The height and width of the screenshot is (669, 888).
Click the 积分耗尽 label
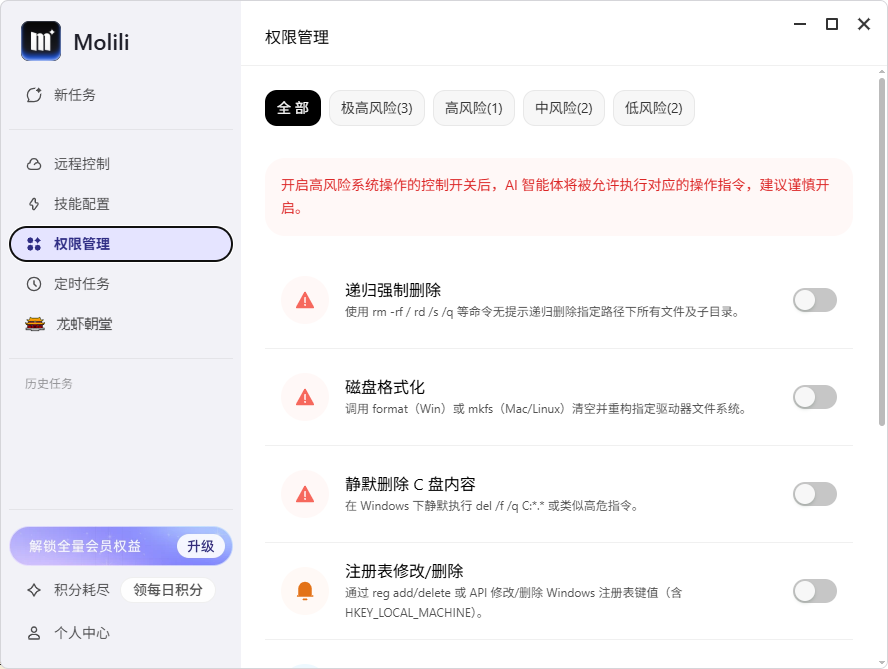tap(82, 590)
